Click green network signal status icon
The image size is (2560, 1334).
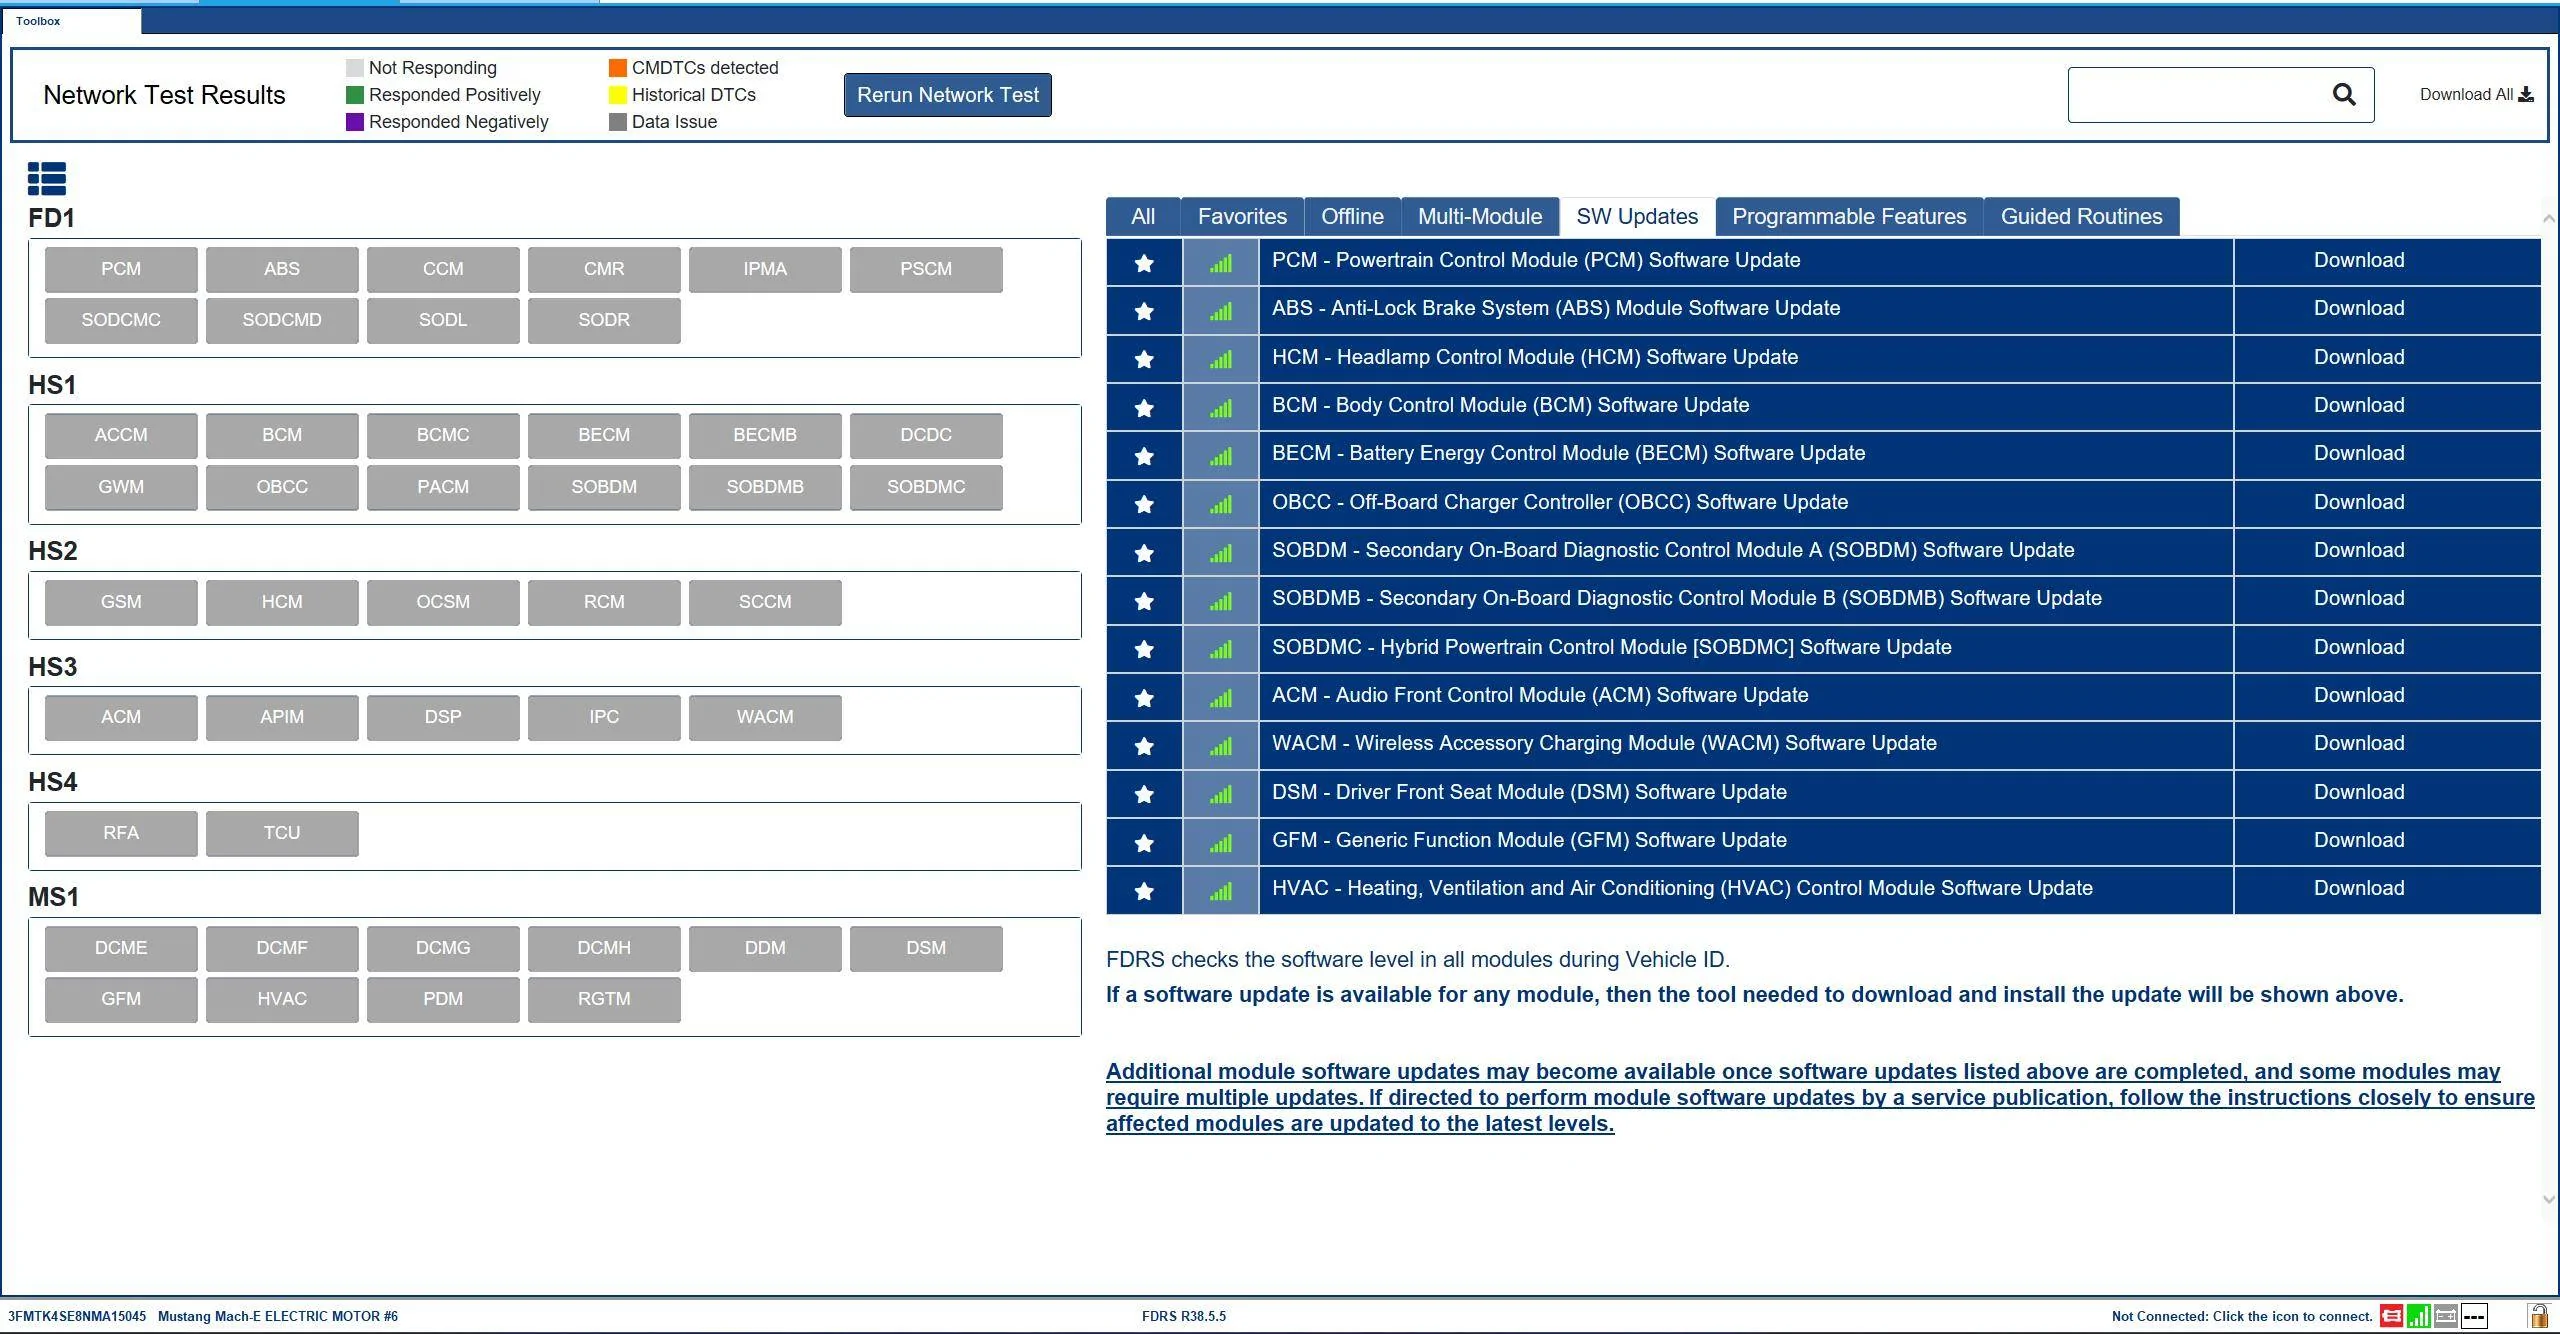(2419, 1316)
